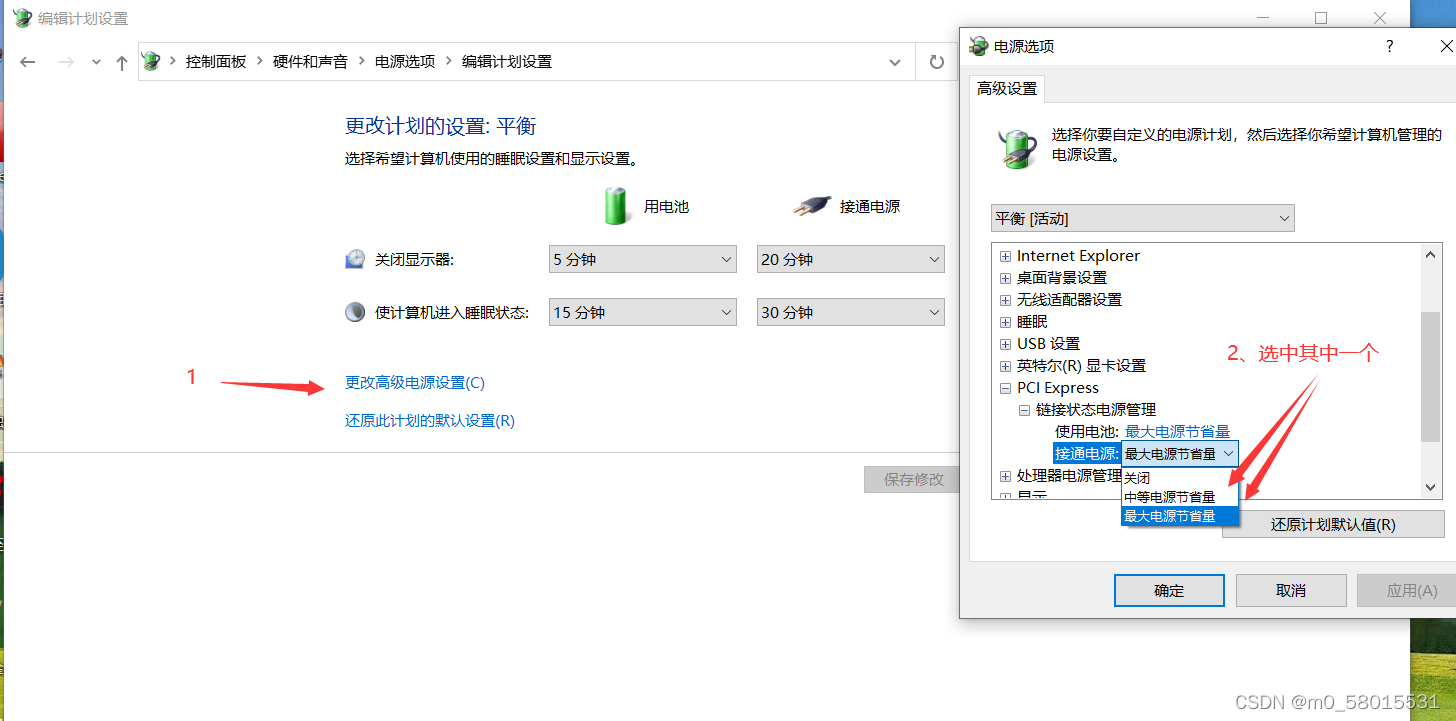Collapse the 链接状态电源管理 node
The height and width of the screenshot is (721, 1456).
coord(1024,410)
